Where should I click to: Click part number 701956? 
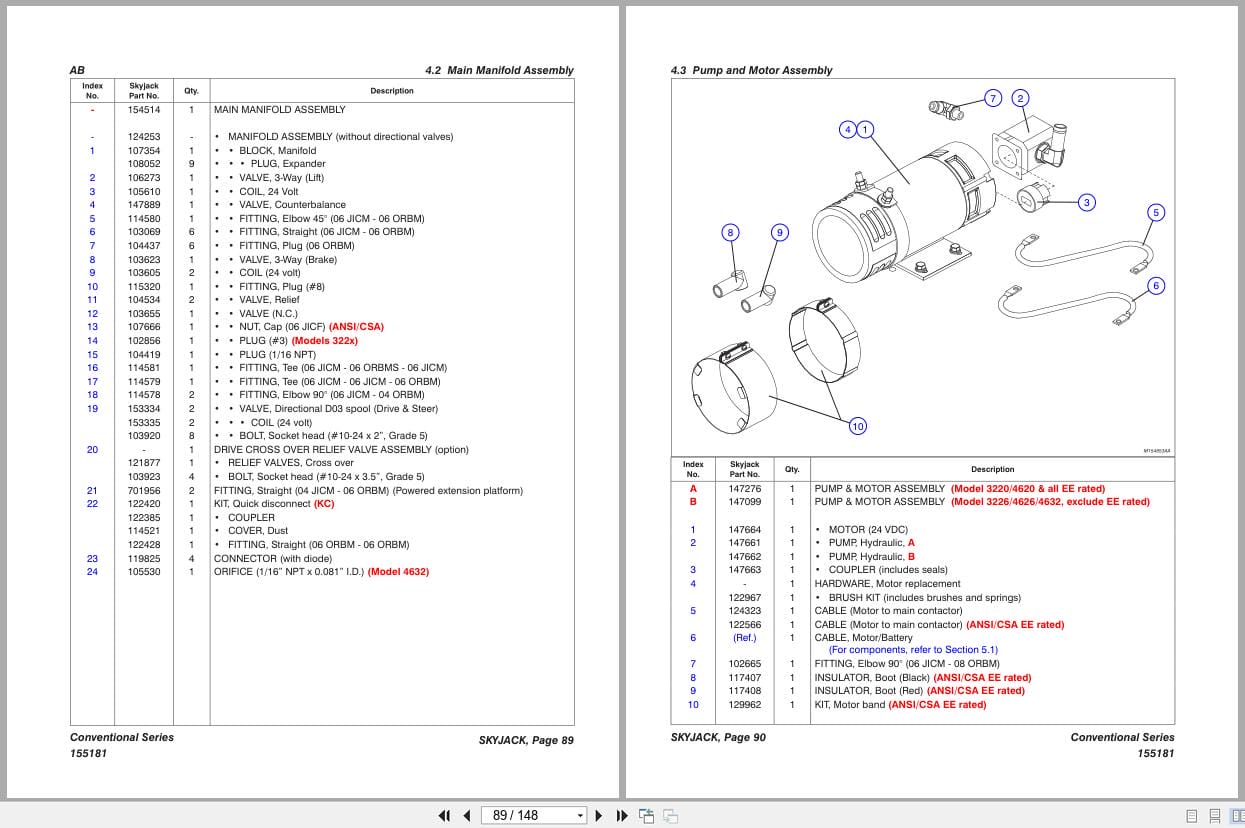[144, 491]
